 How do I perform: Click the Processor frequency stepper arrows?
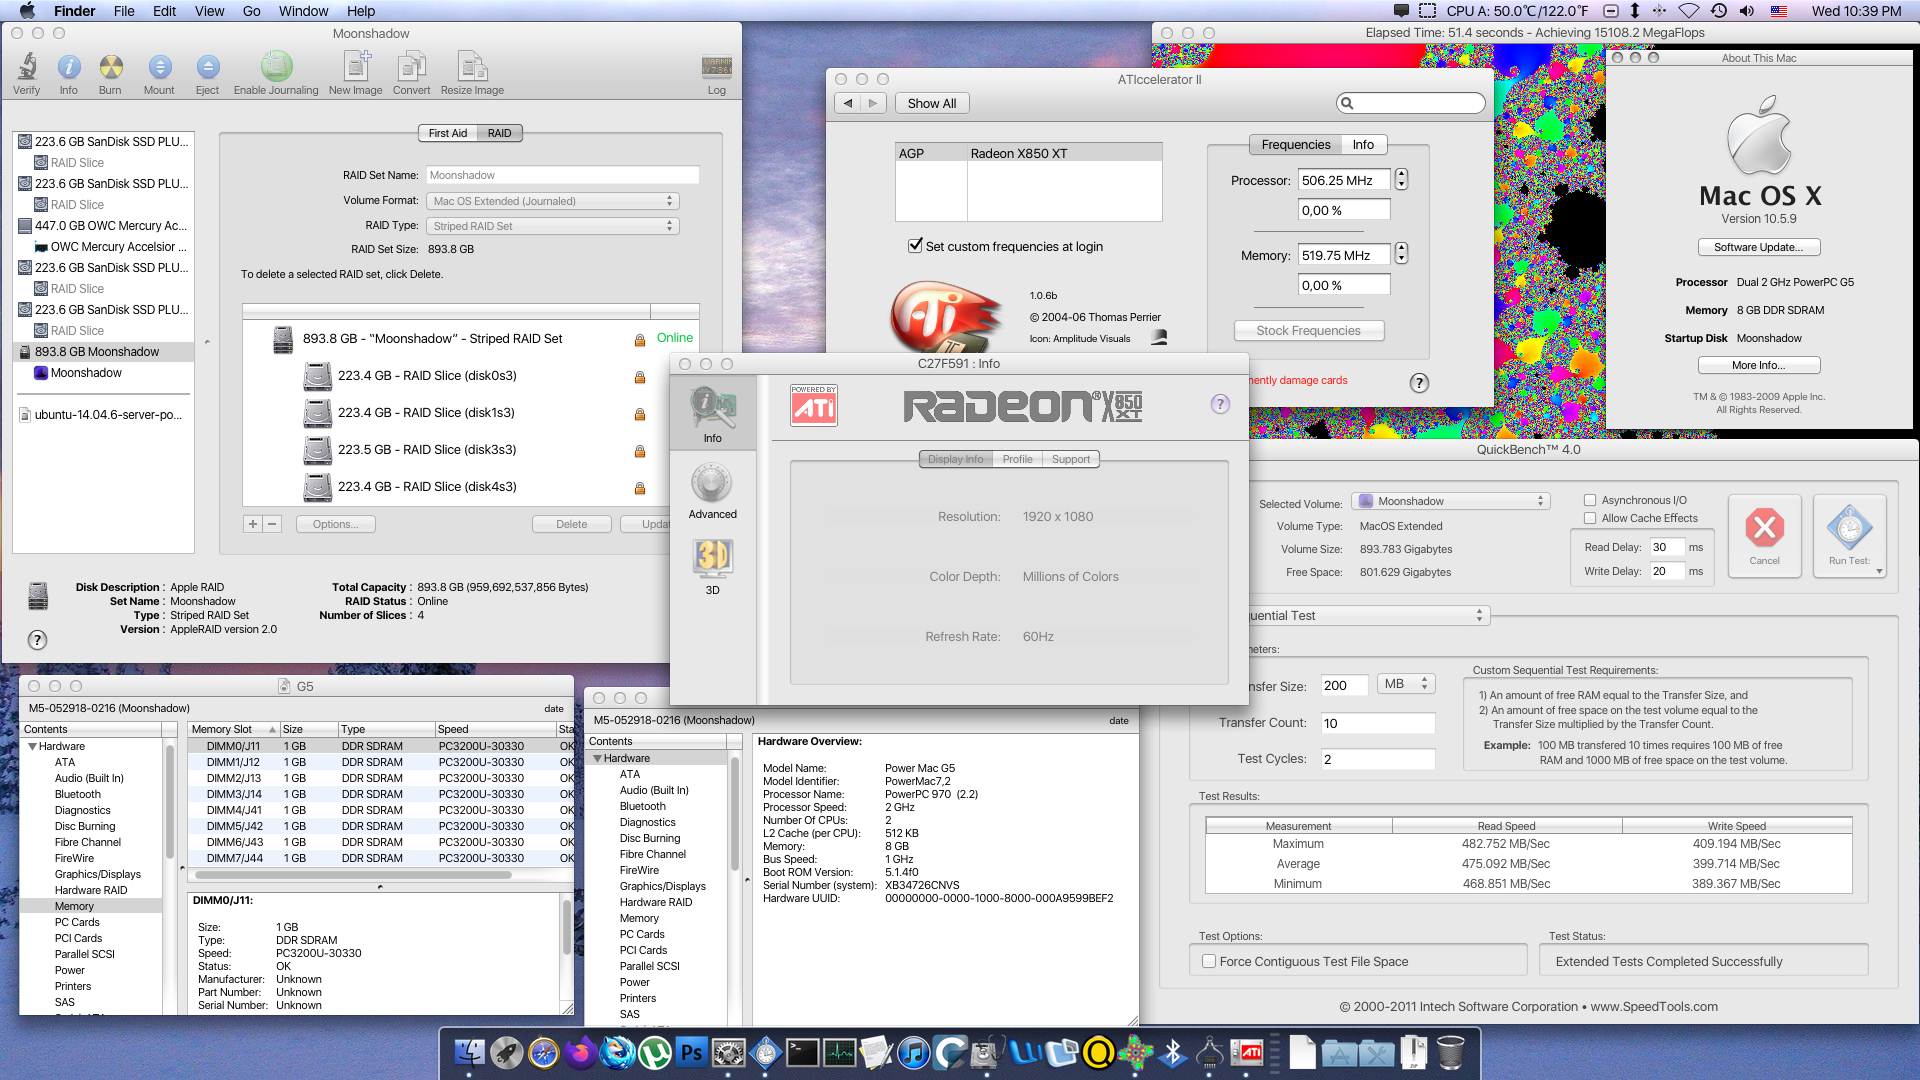point(1401,180)
